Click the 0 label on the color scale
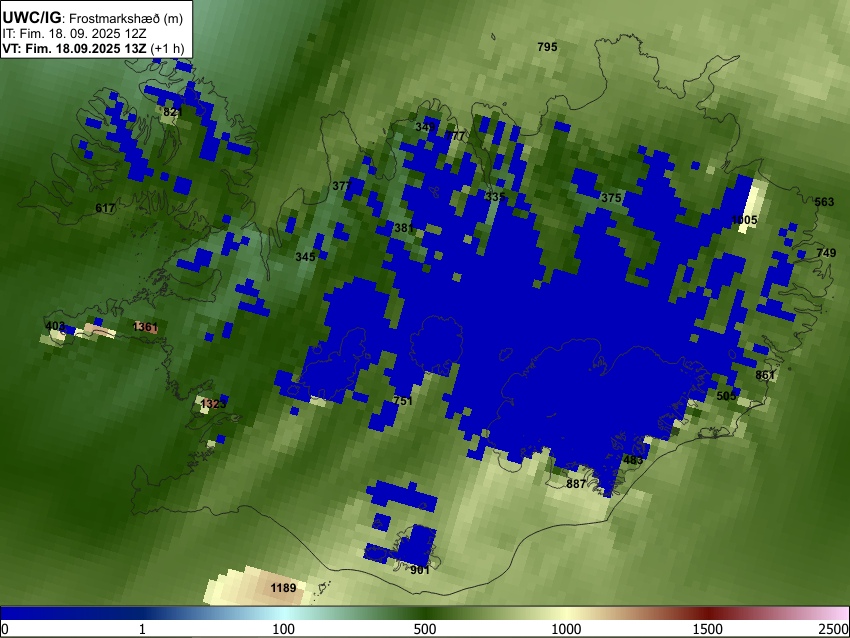Viewport: 850px width, 638px height. click(5, 629)
